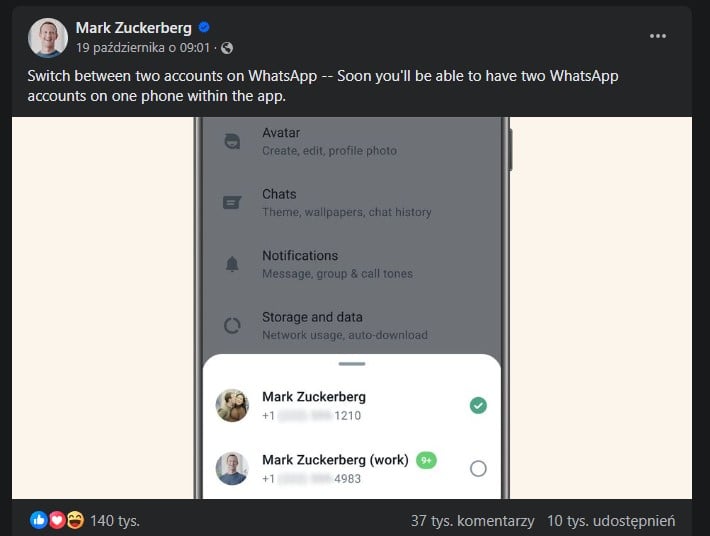
Task: Click the public audience globe icon
Action: point(227,48)
